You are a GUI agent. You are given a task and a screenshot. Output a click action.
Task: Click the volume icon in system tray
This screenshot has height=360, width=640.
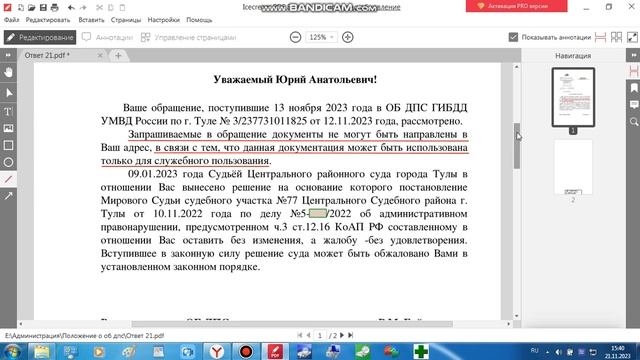point(558,352)
